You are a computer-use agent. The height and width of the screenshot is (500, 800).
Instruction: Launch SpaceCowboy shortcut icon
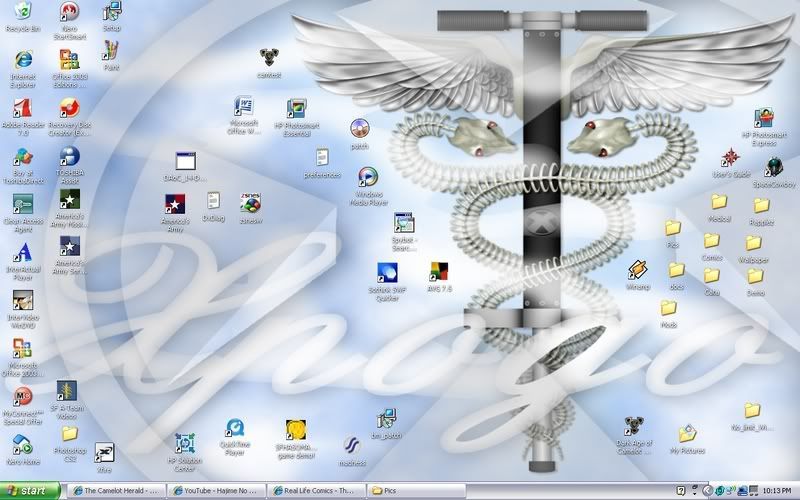coord(774,167)
